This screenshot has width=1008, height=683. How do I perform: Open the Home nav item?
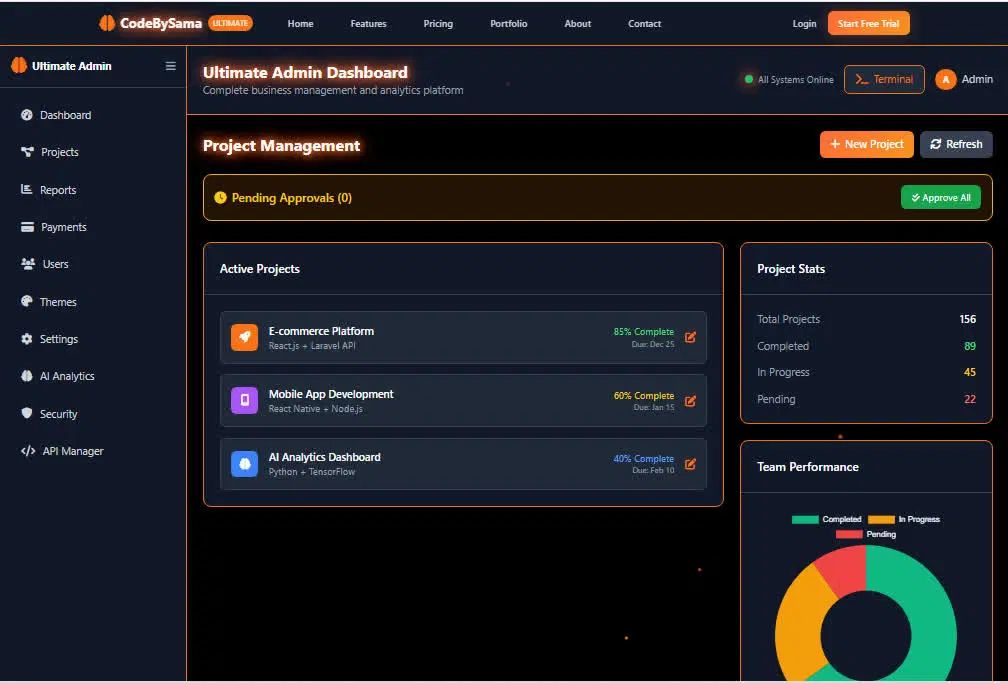point(300,24)
